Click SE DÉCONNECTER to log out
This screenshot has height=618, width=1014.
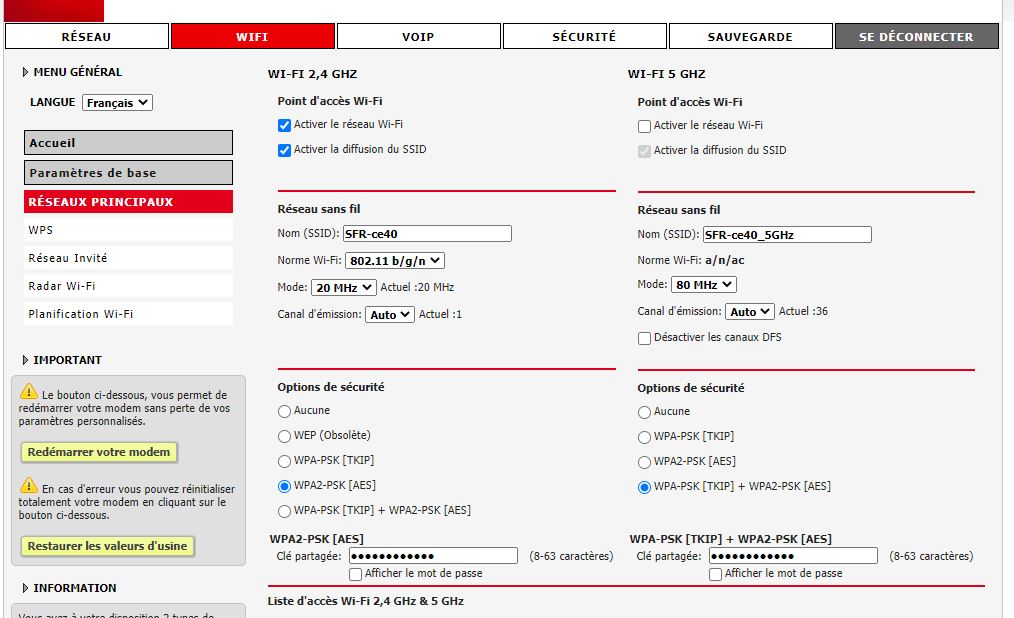[x=916, y=37]
